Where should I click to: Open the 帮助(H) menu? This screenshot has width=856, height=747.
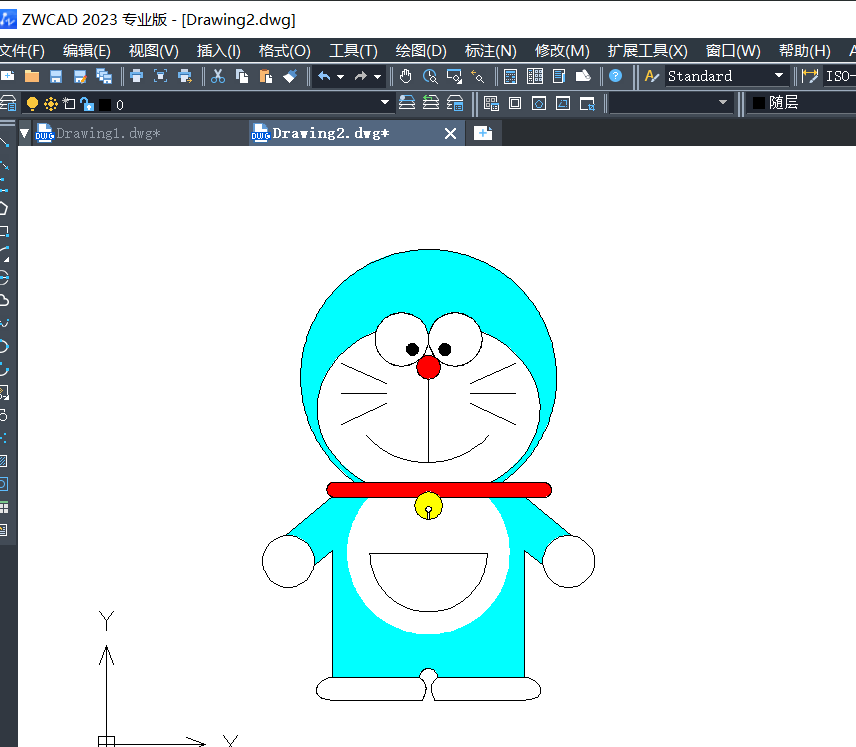[805, 51]
